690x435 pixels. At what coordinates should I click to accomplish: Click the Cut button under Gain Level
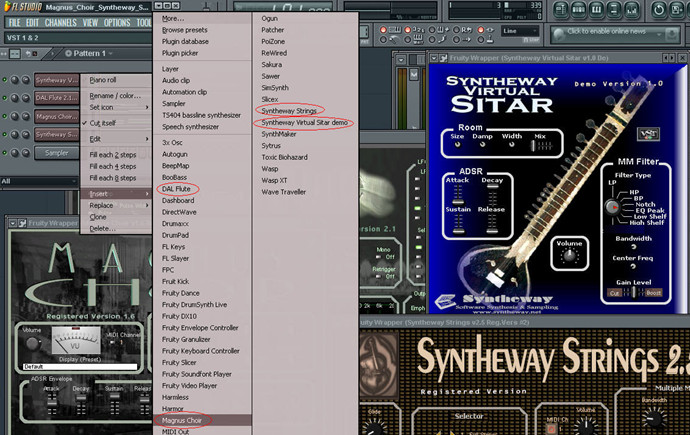[615, 293]
